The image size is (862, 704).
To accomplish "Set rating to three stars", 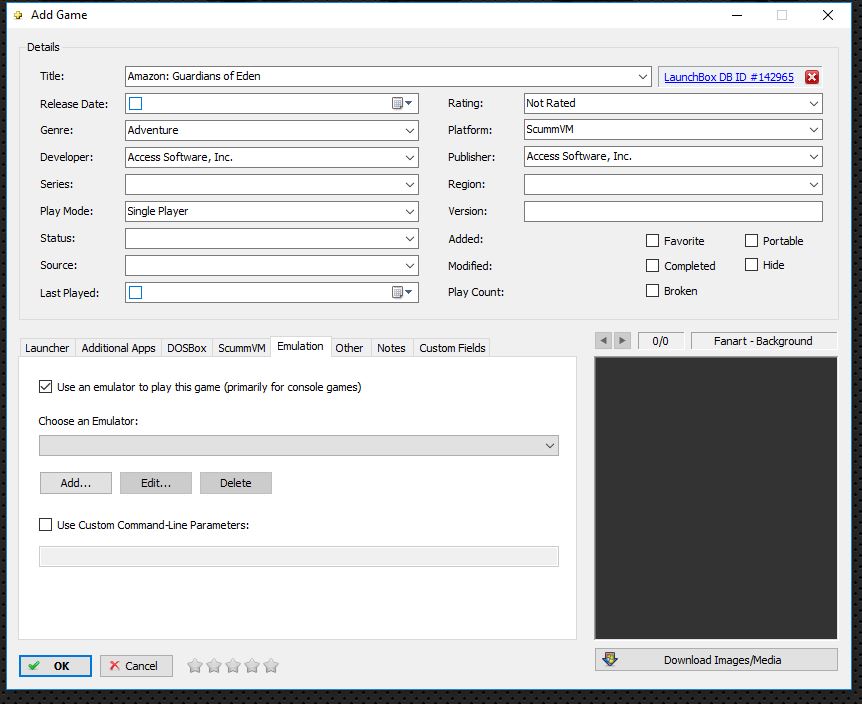I will tap(233, 666).
